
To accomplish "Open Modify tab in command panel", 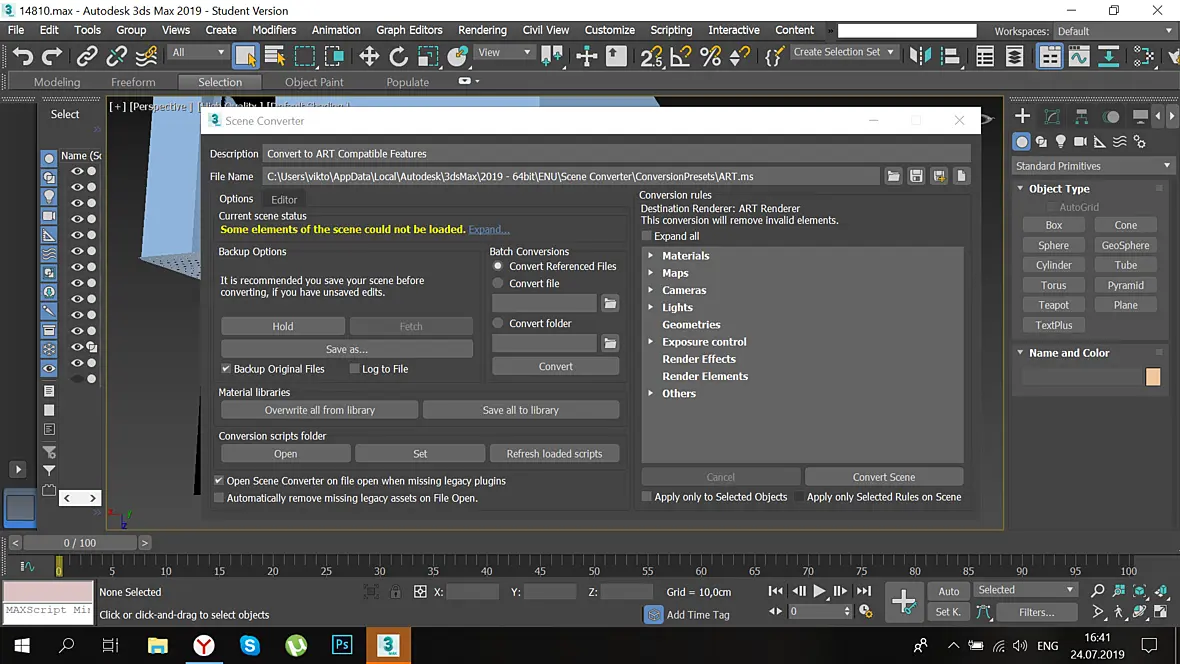I will (x=1052, y=116).
